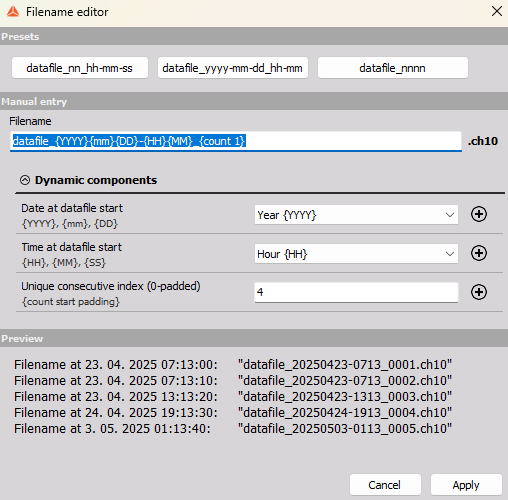Image resolution: width=508 pixels, height=500 pixels.
Task: Collapse the Dynamic components section
Action: [x=25, y=180]
